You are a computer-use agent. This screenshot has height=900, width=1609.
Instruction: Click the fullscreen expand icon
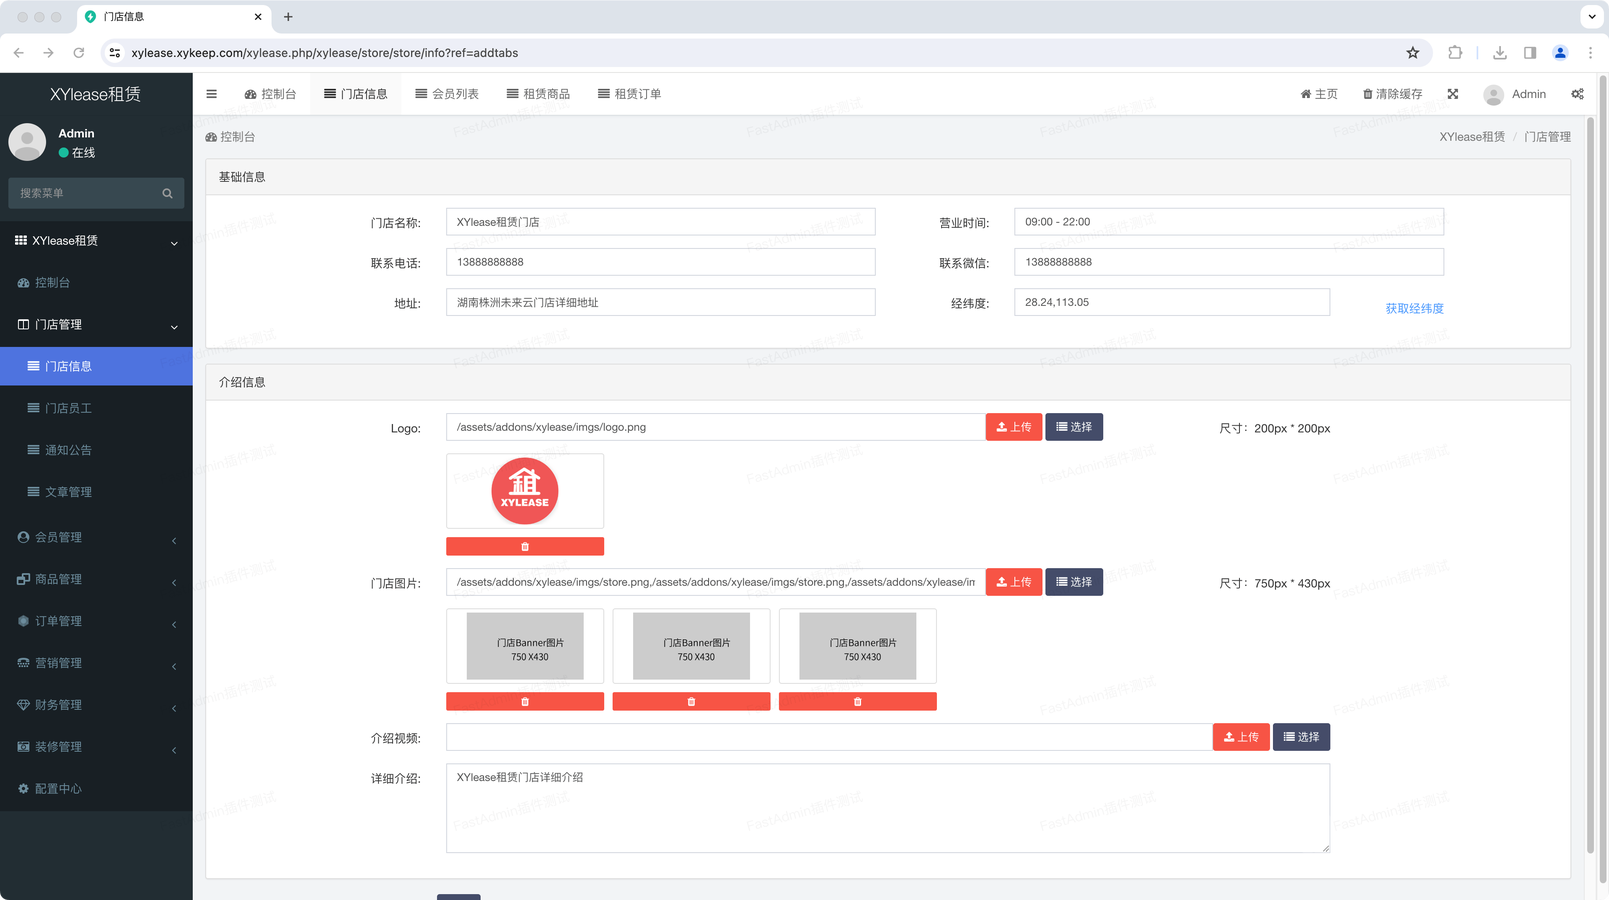(x=1453, y=94)
